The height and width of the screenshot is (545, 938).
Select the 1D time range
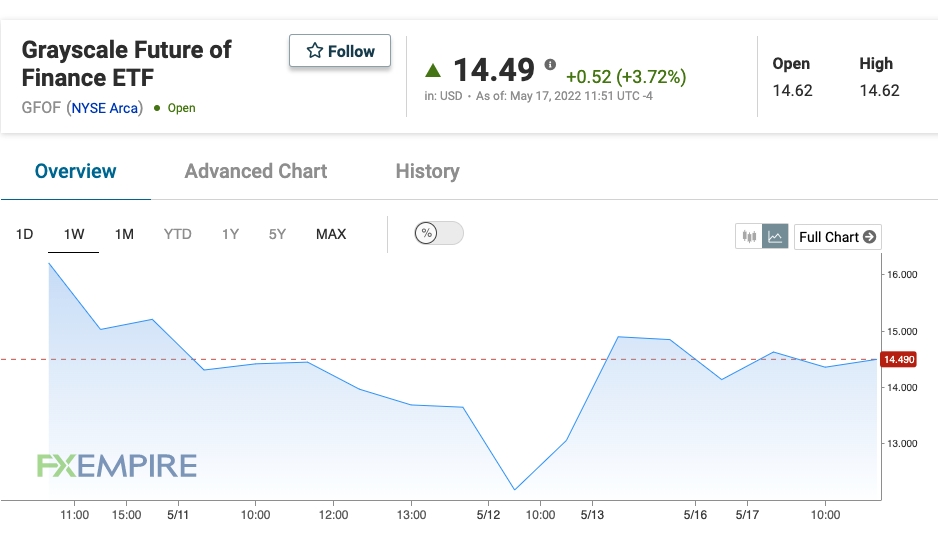(24, 234)
